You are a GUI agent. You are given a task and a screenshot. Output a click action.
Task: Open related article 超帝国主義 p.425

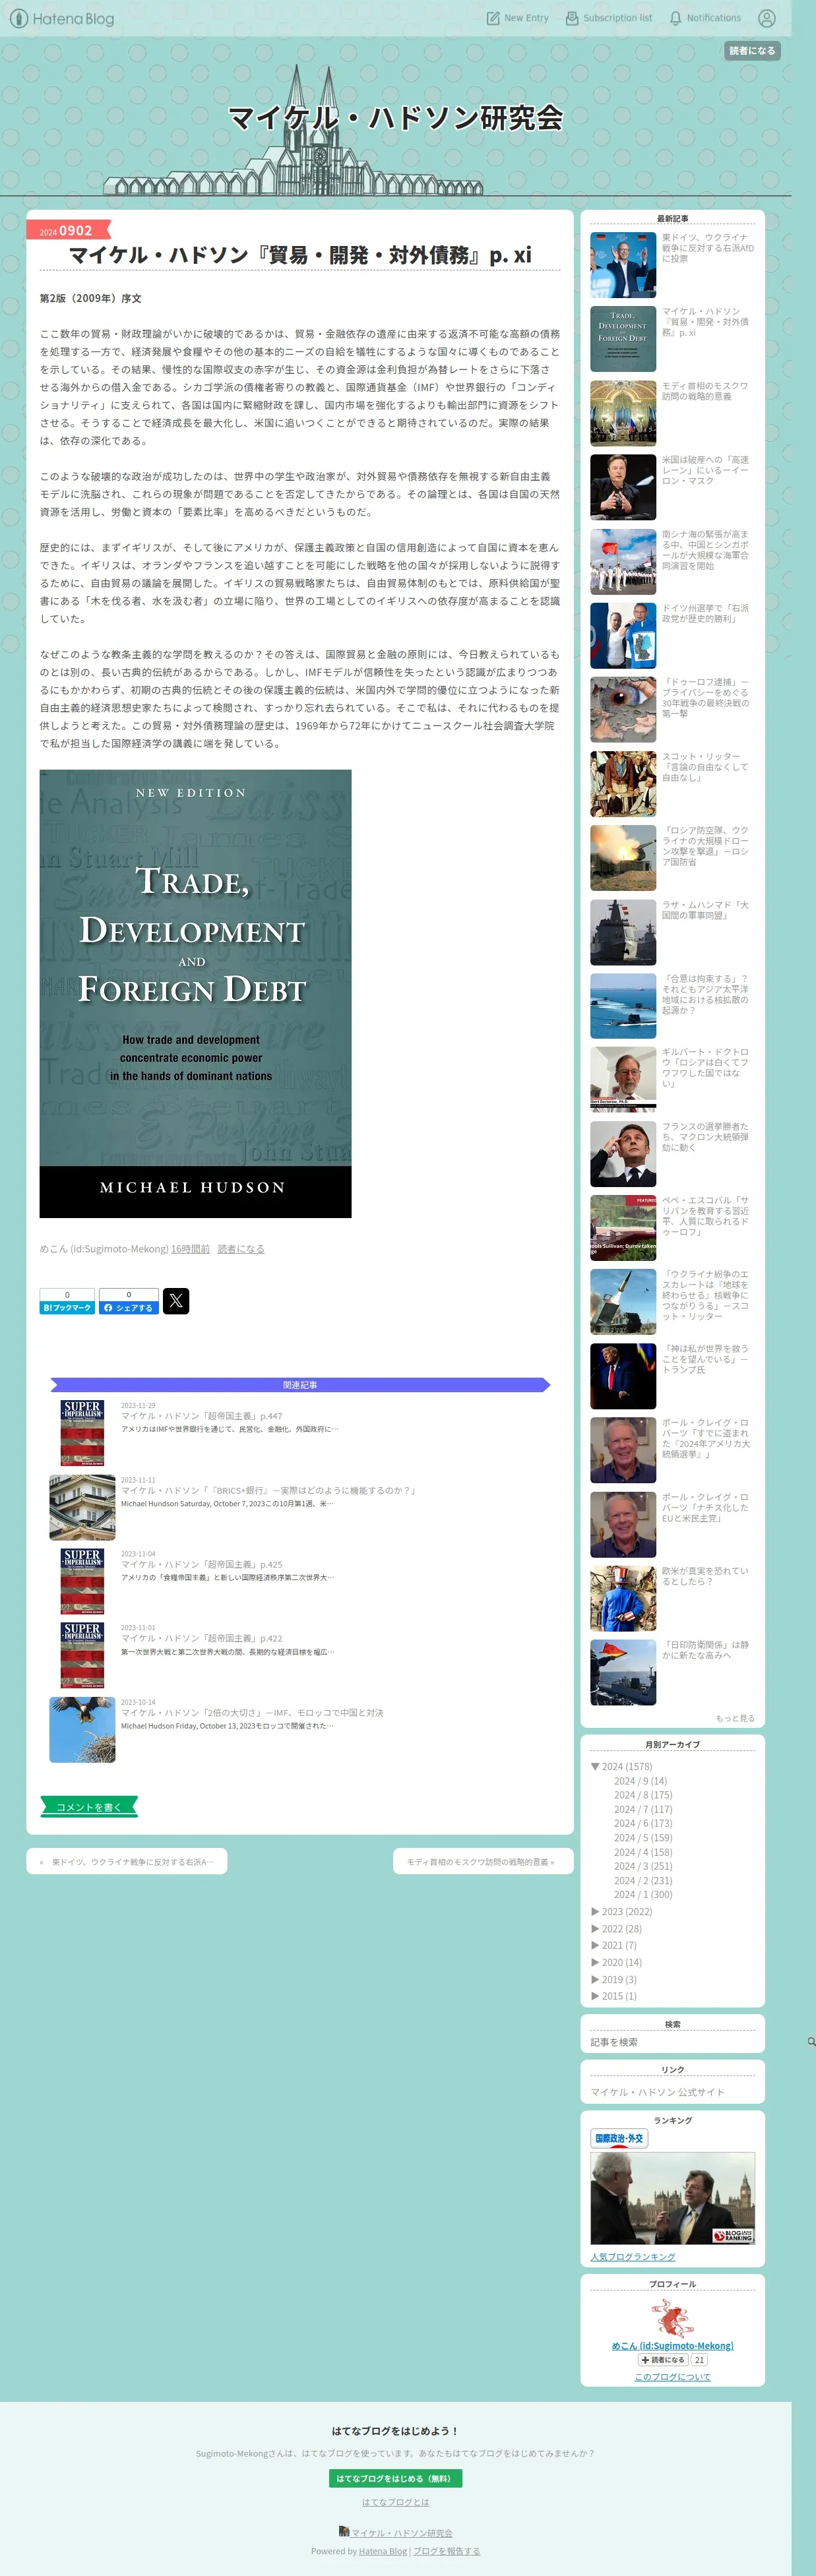click(x=202, y=1564)
